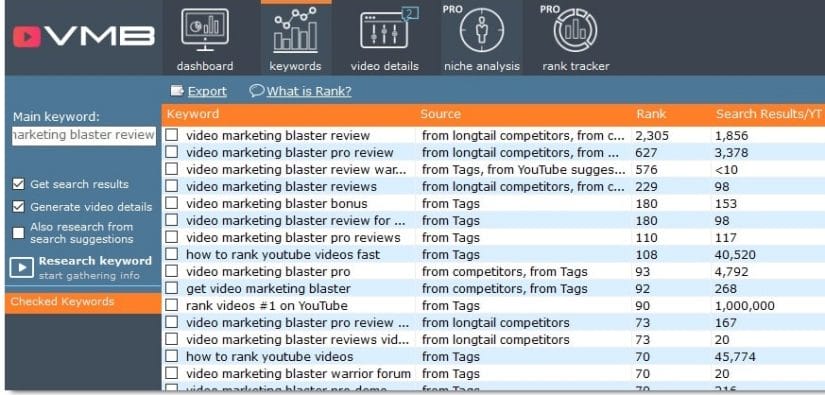Open the What is Rank? link

(309, 92)
